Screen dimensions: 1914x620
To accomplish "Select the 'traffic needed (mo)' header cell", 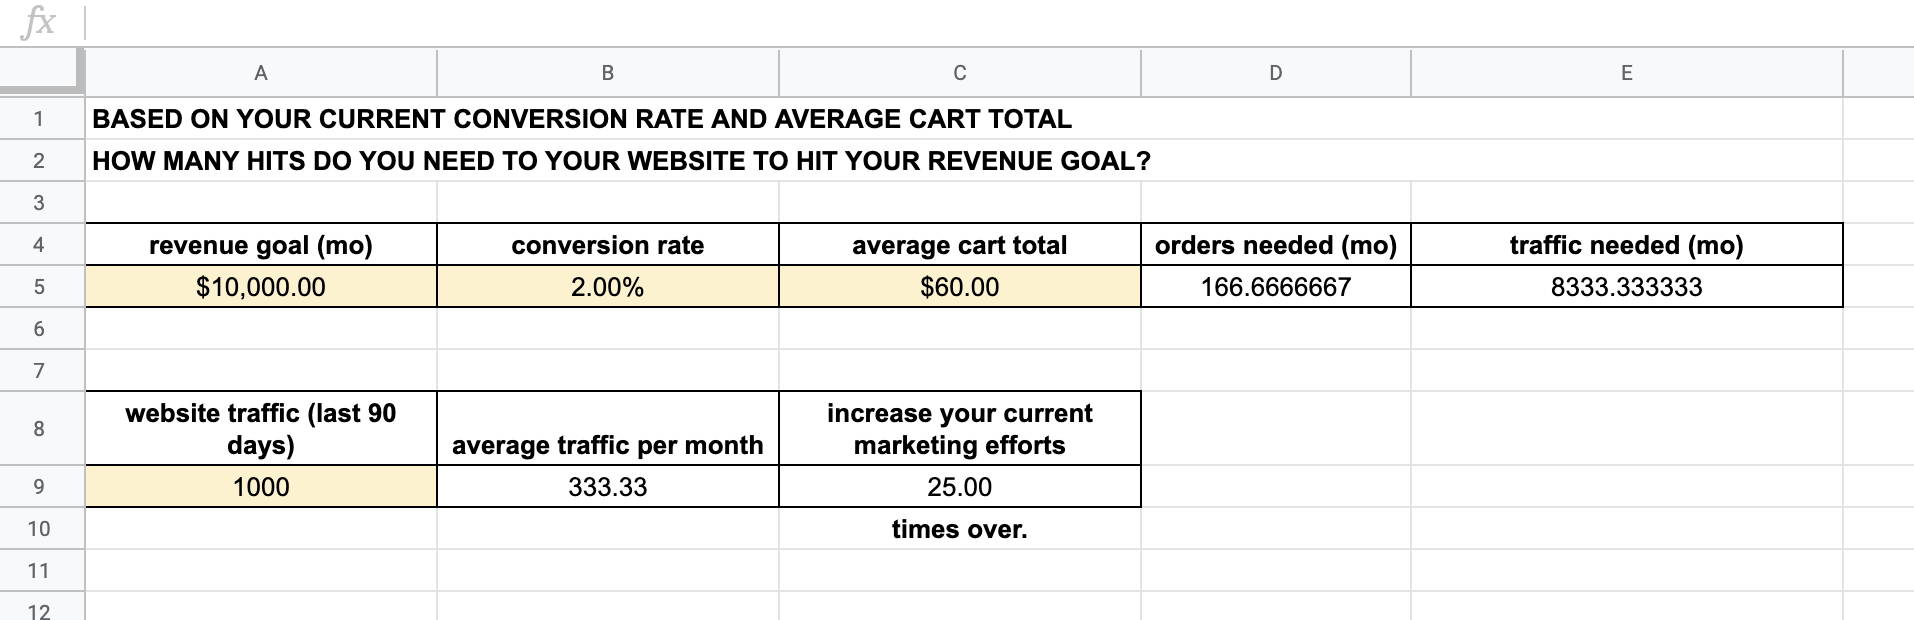I will (x=1627, y=245).
